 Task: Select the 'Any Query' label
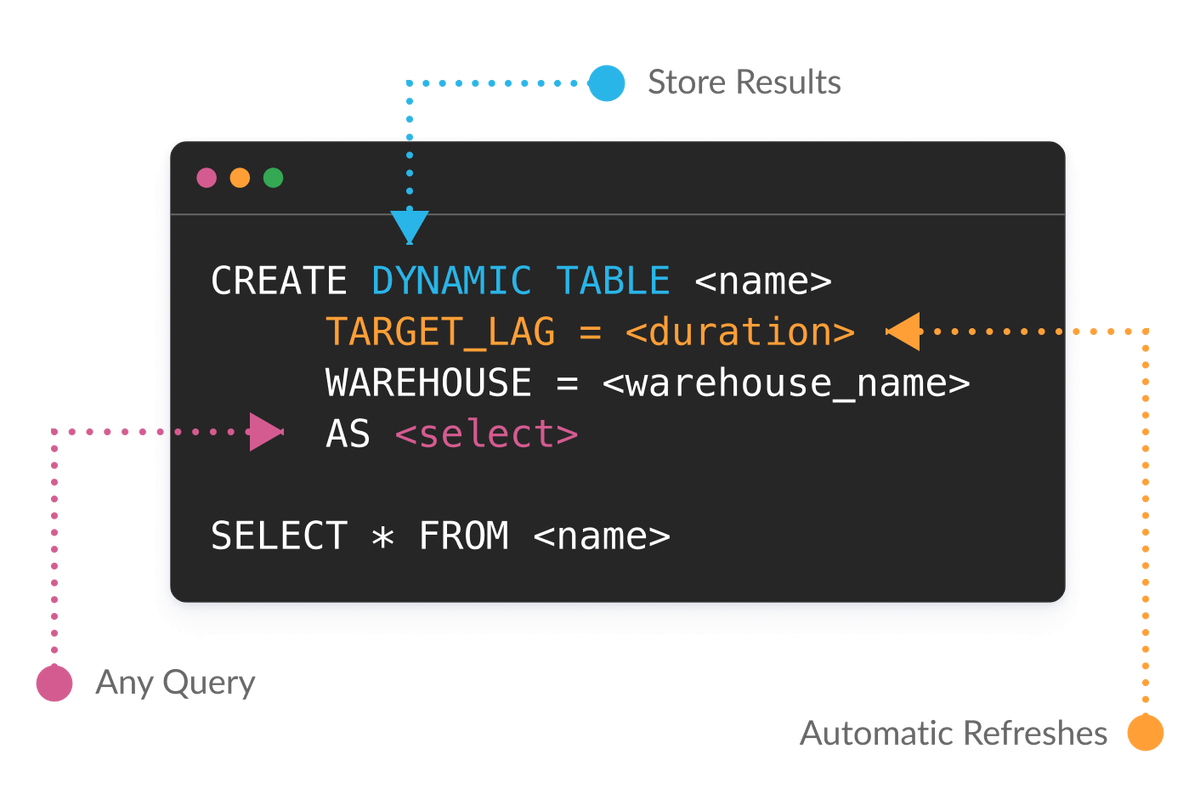[175, 684]
